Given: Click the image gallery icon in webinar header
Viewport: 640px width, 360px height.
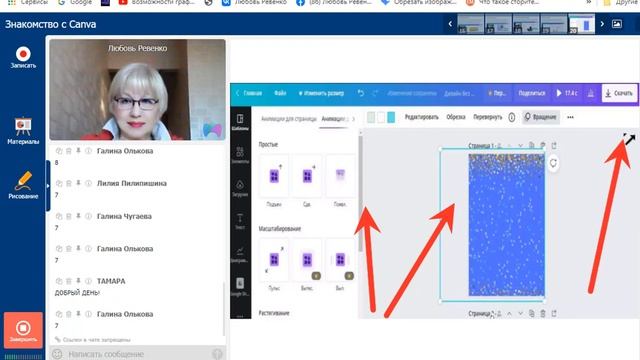Looking at the screenshot, I should (617, 24).
